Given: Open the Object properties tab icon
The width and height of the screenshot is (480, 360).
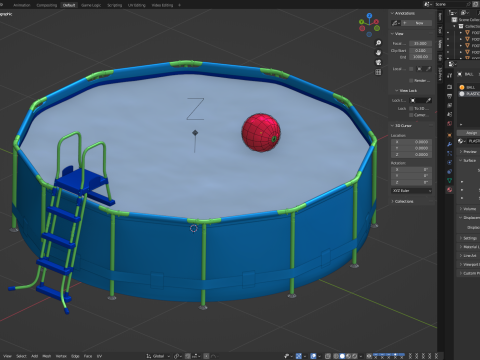Looking at the screenshot, I should 449,135.
